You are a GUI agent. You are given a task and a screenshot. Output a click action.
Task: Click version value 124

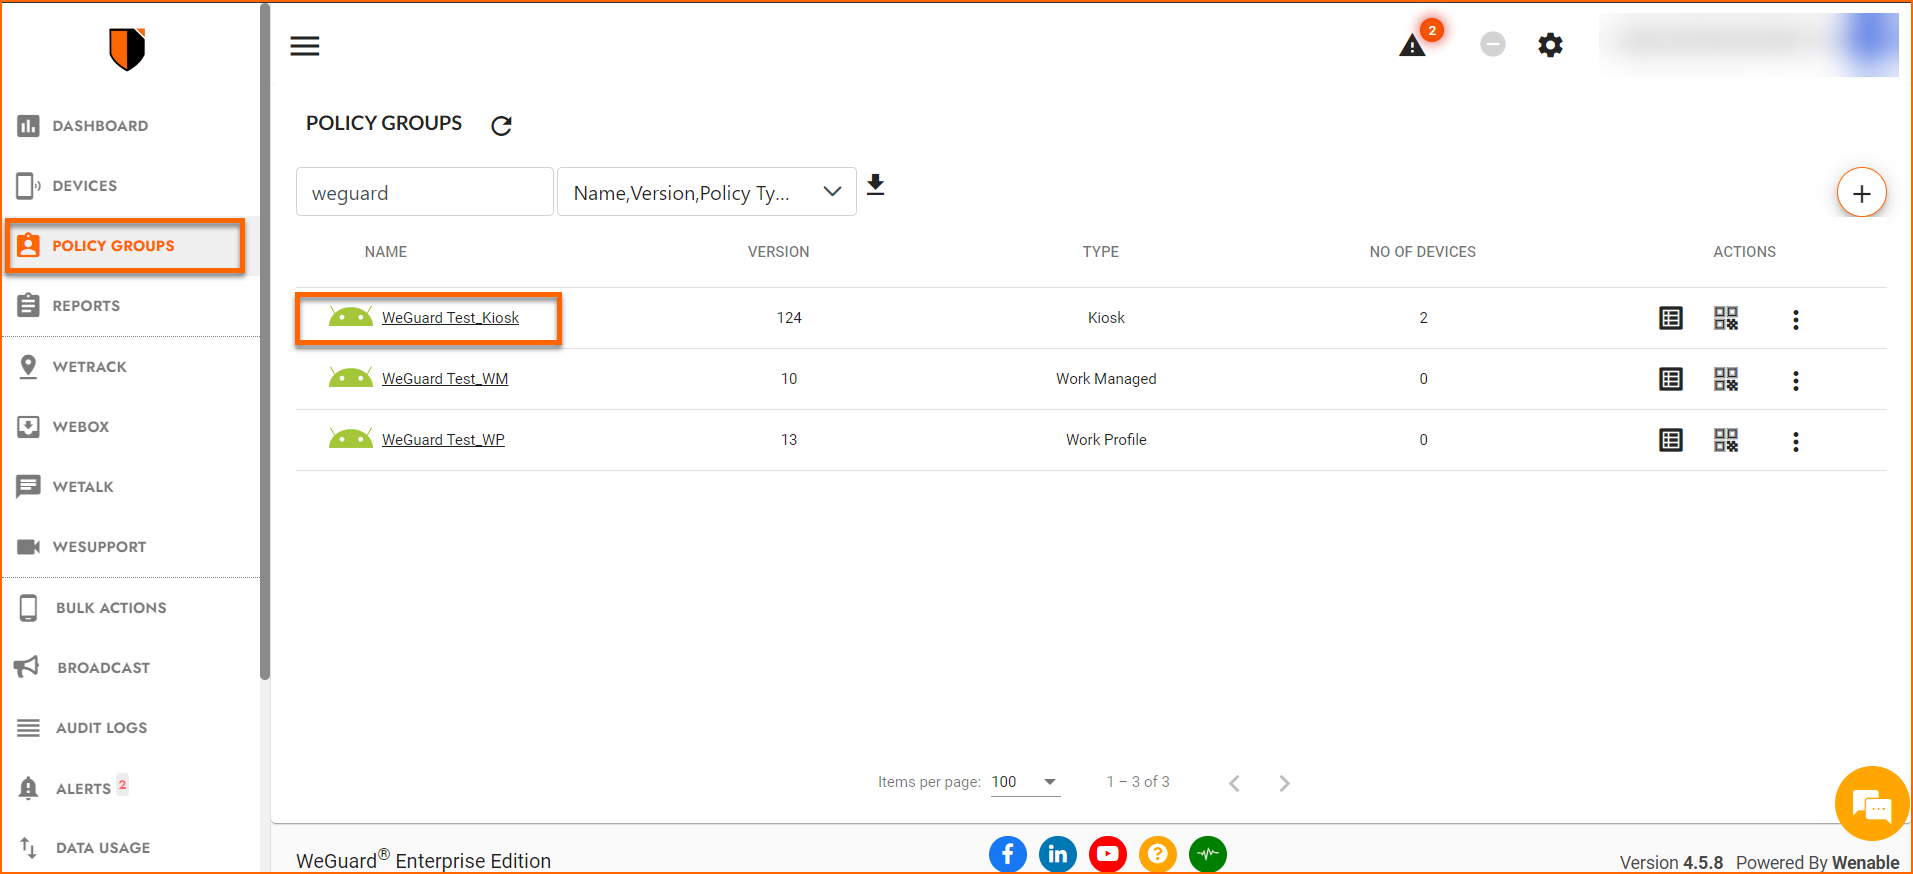pyautogui.click(x=789, y=318)
